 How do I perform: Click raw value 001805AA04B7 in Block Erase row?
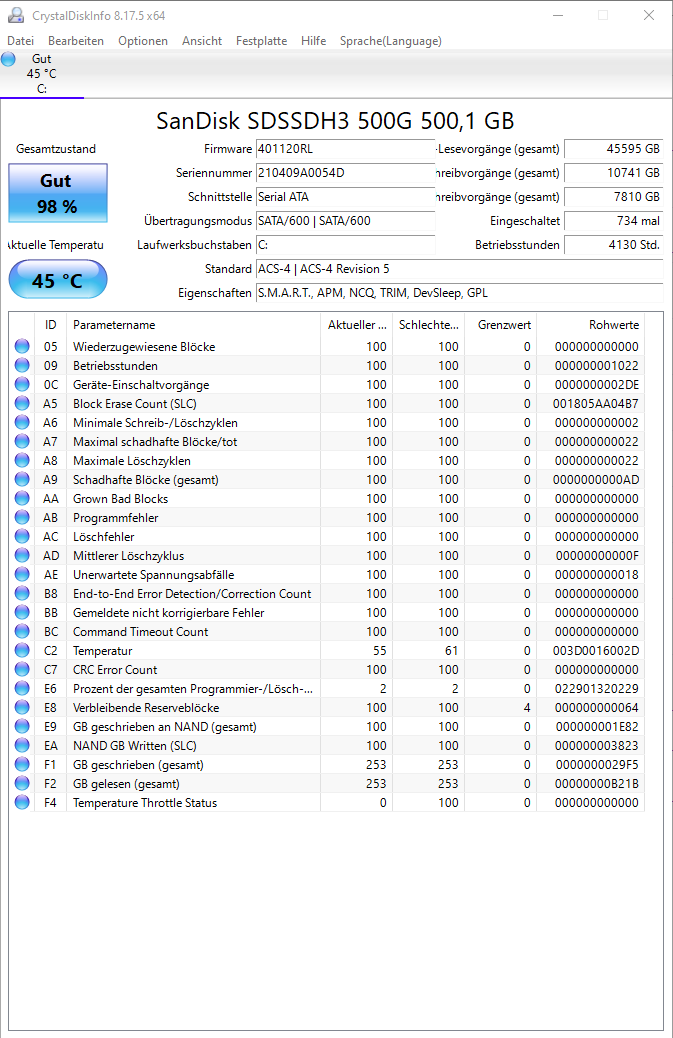tap(596, 403)
